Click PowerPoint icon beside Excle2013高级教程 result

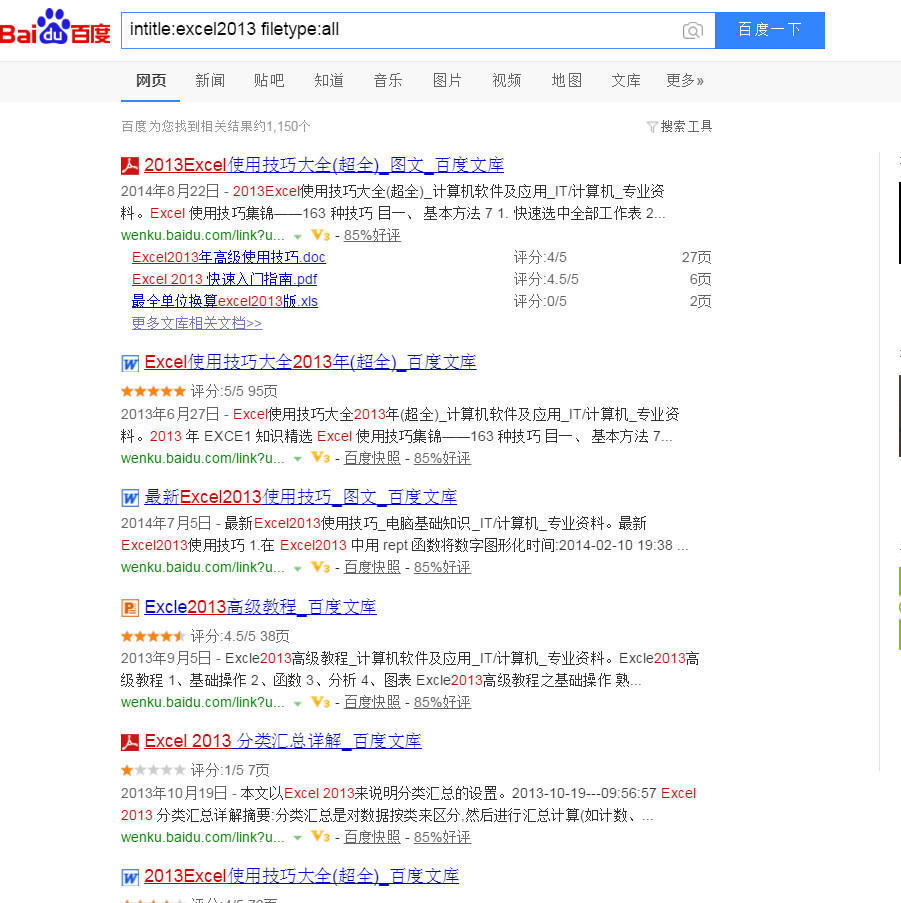point(130,608)
